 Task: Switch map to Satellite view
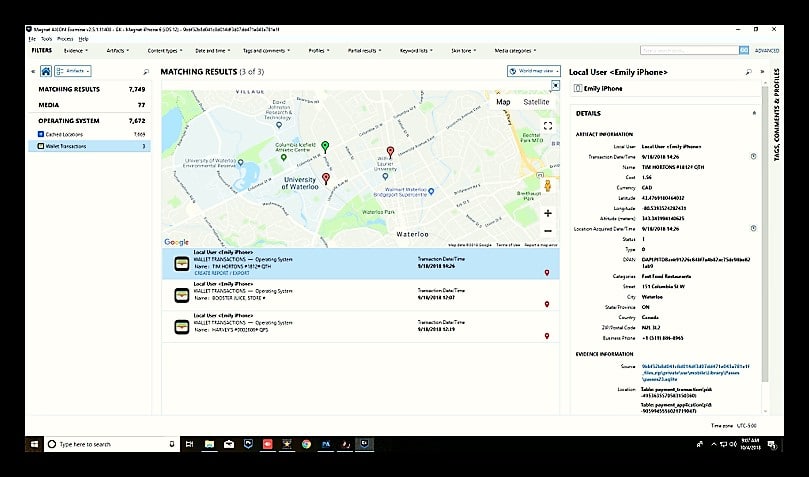(x=536, y=102)
